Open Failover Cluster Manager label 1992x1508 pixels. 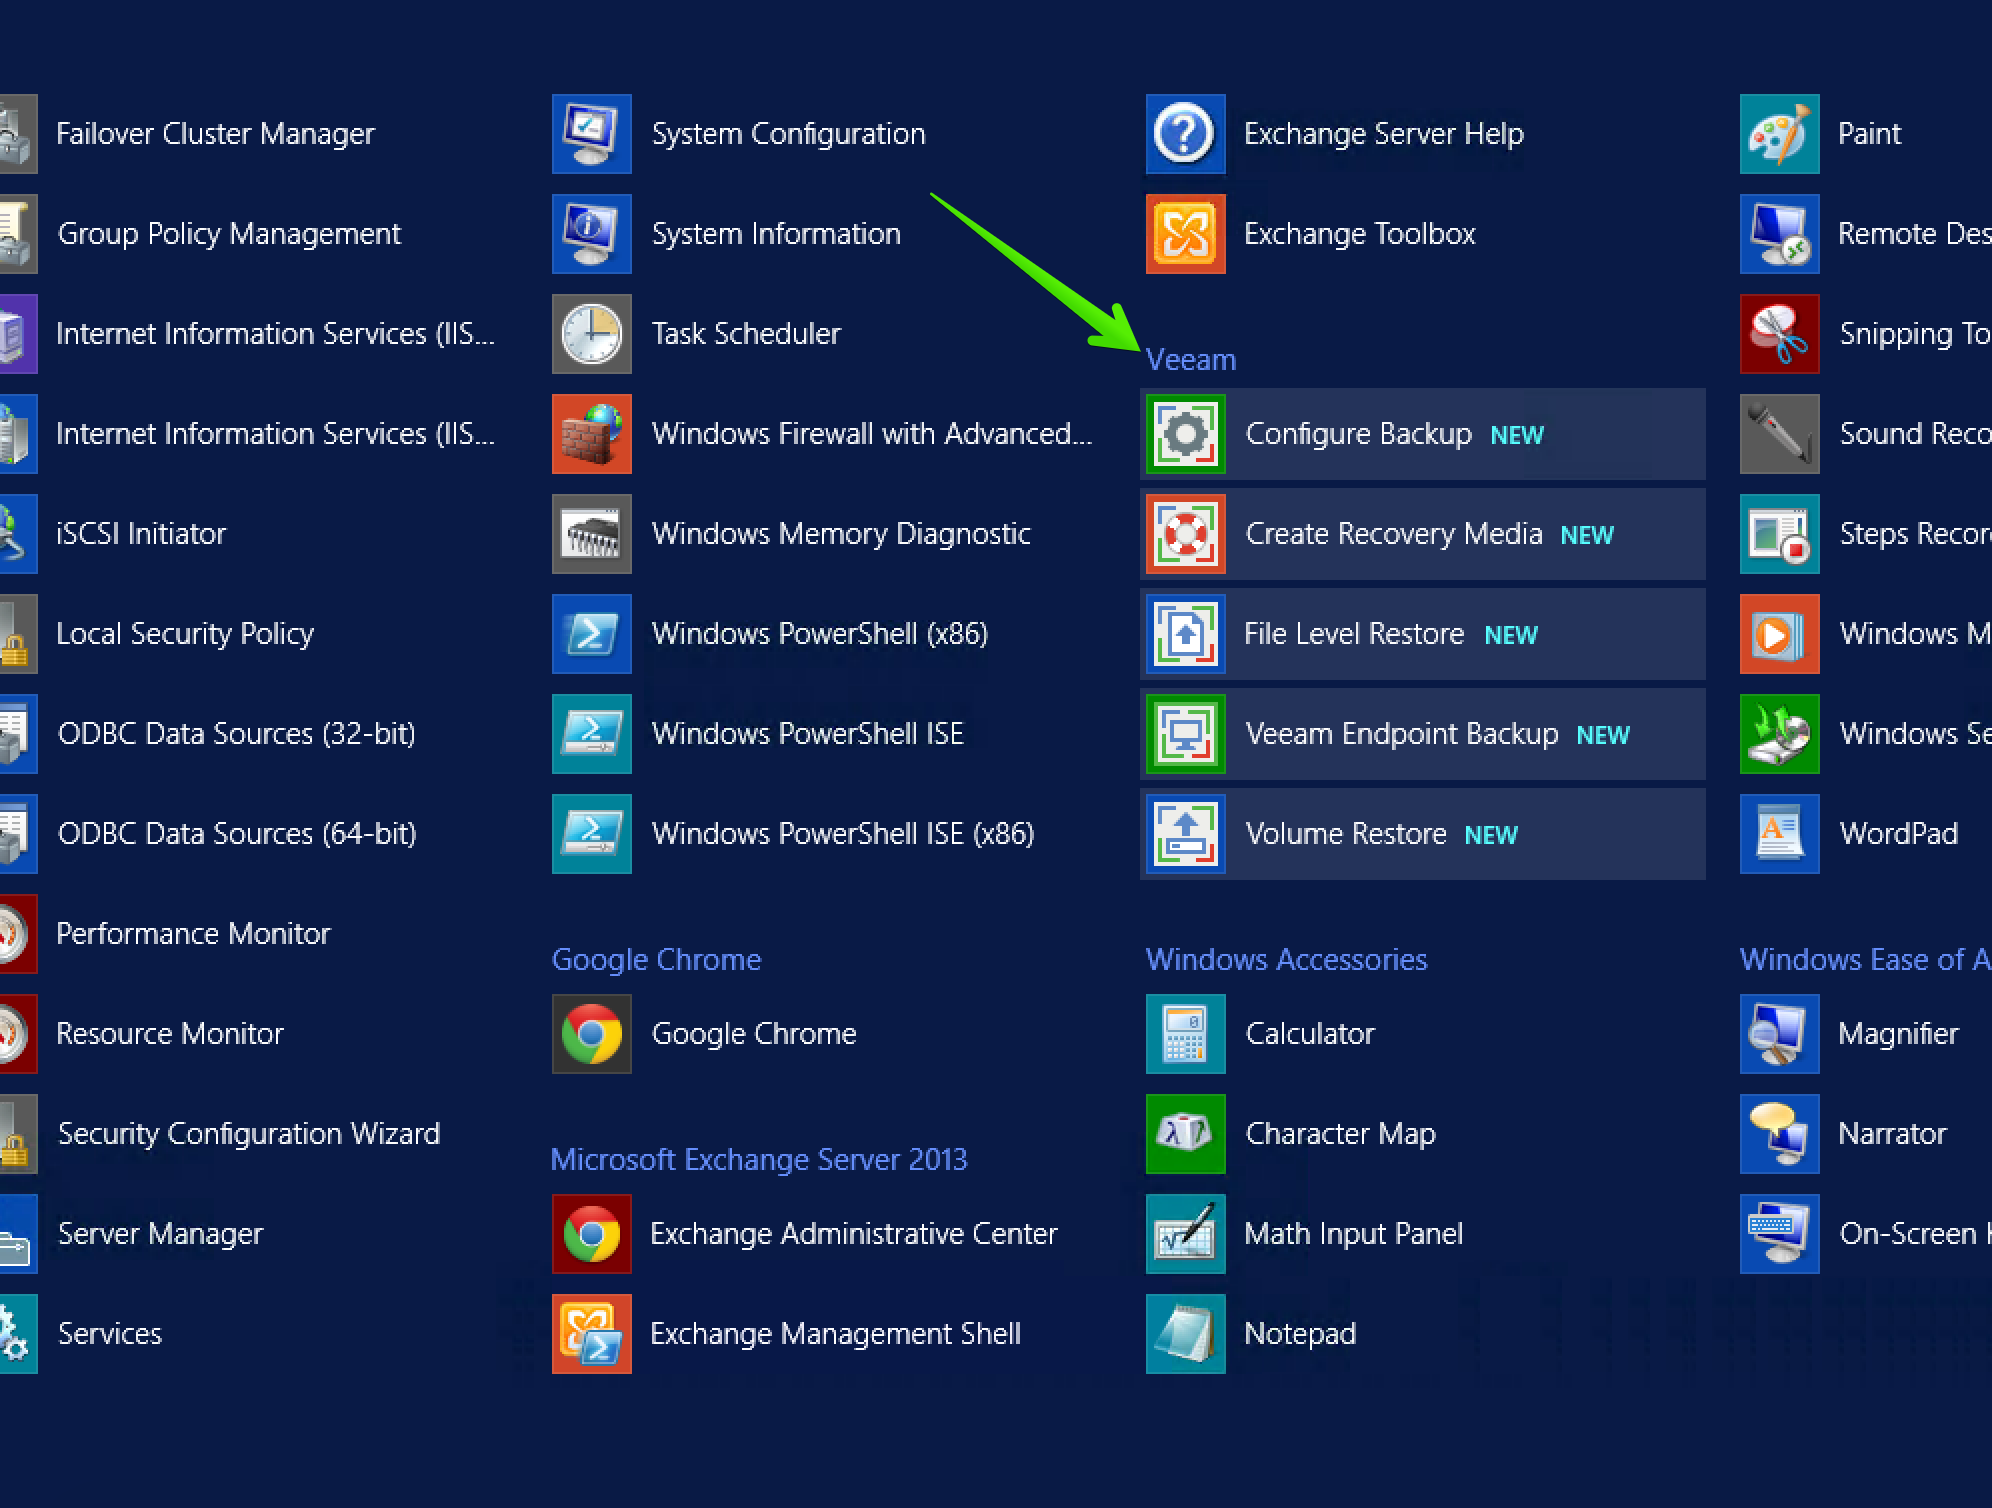tap(215, 134)
